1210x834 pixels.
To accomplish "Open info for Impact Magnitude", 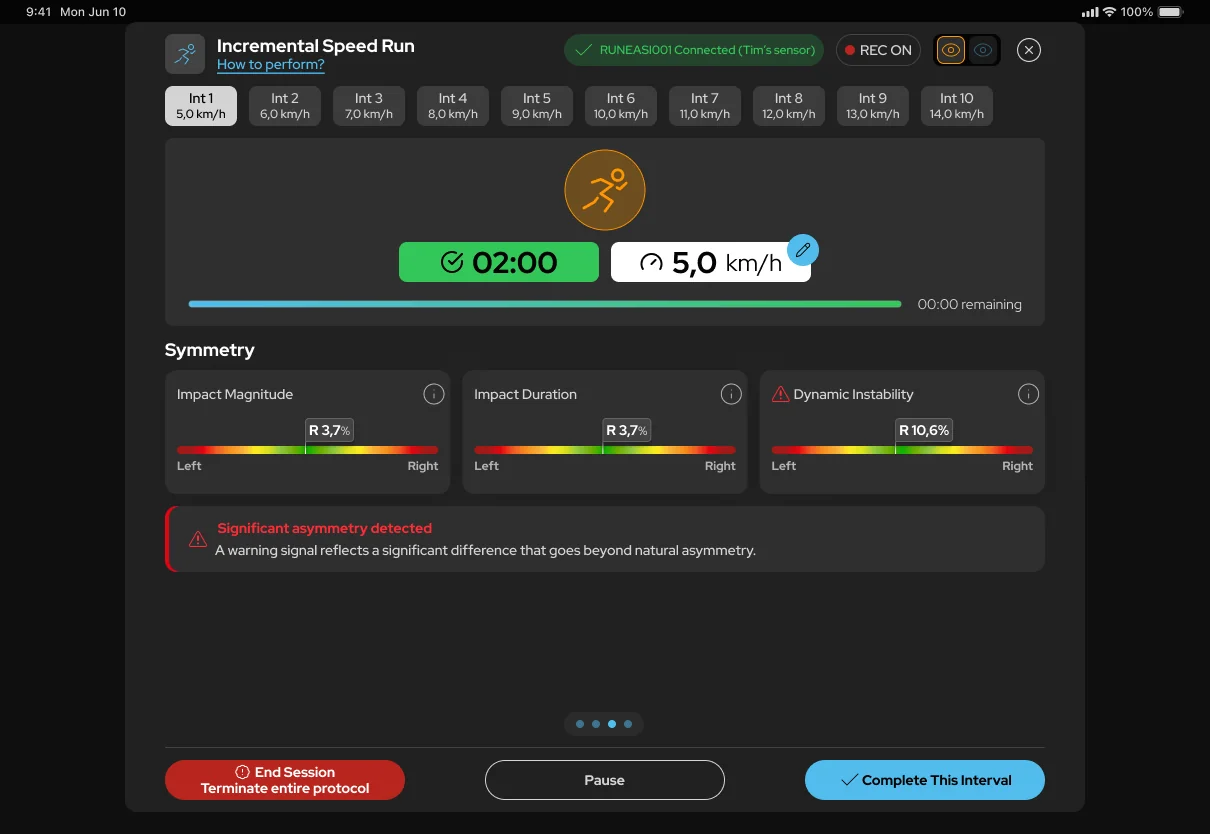I will tap(433, 394).
